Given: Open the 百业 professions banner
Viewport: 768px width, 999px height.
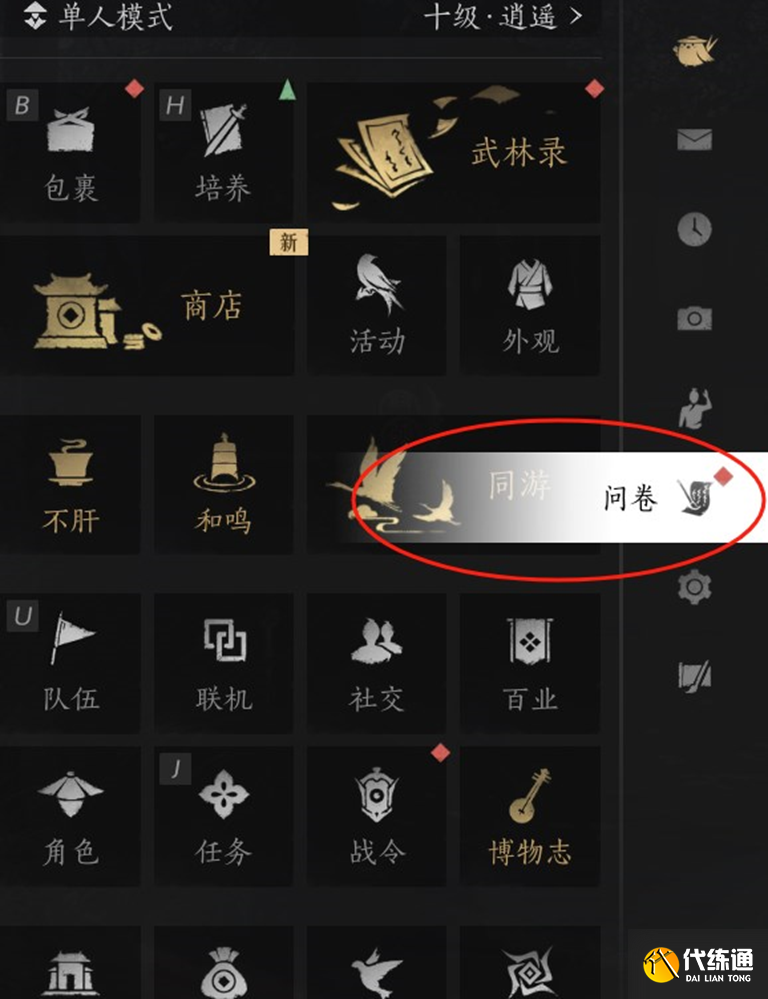Looking at the screenshot, I should coord(530,663).
